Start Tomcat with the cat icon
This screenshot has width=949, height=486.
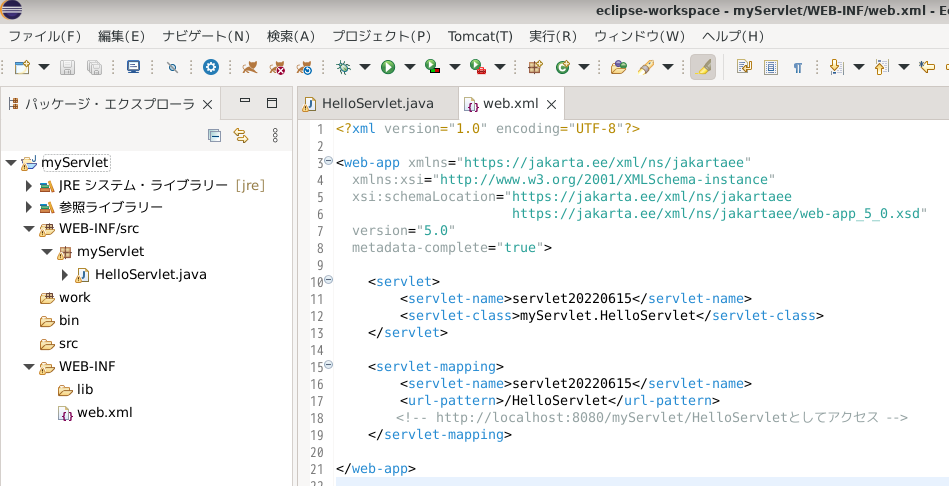click(x=249, y=67)
